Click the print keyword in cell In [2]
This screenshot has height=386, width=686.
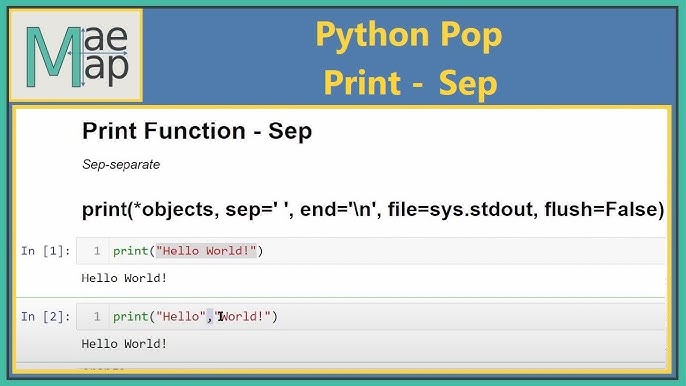(130, 317)
